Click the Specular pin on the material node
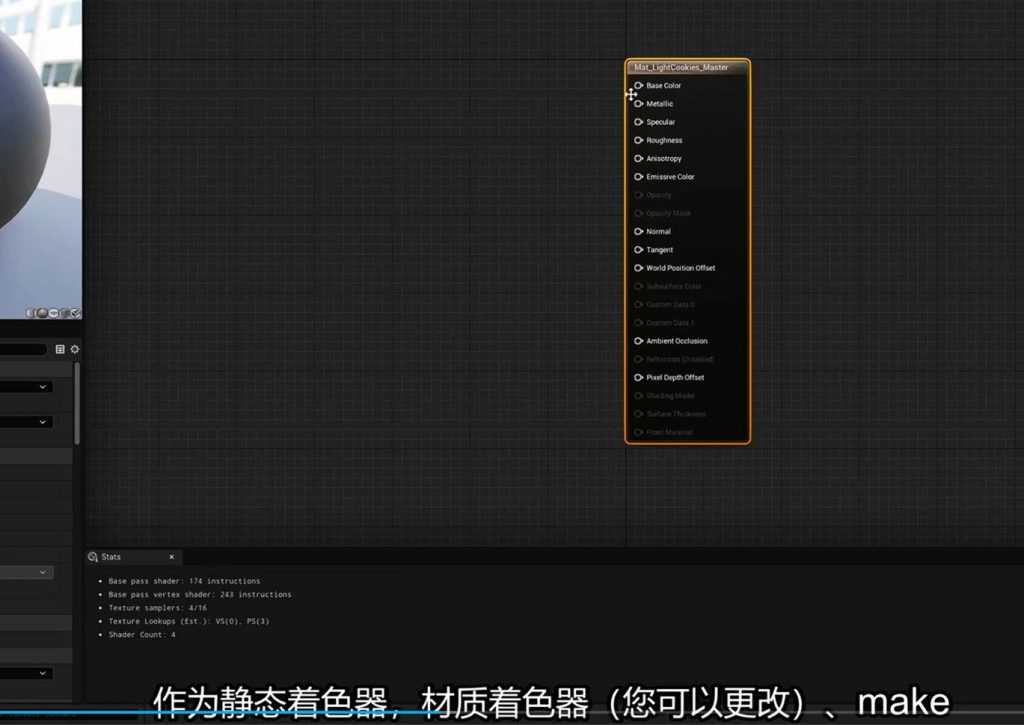 click(638, 122)
